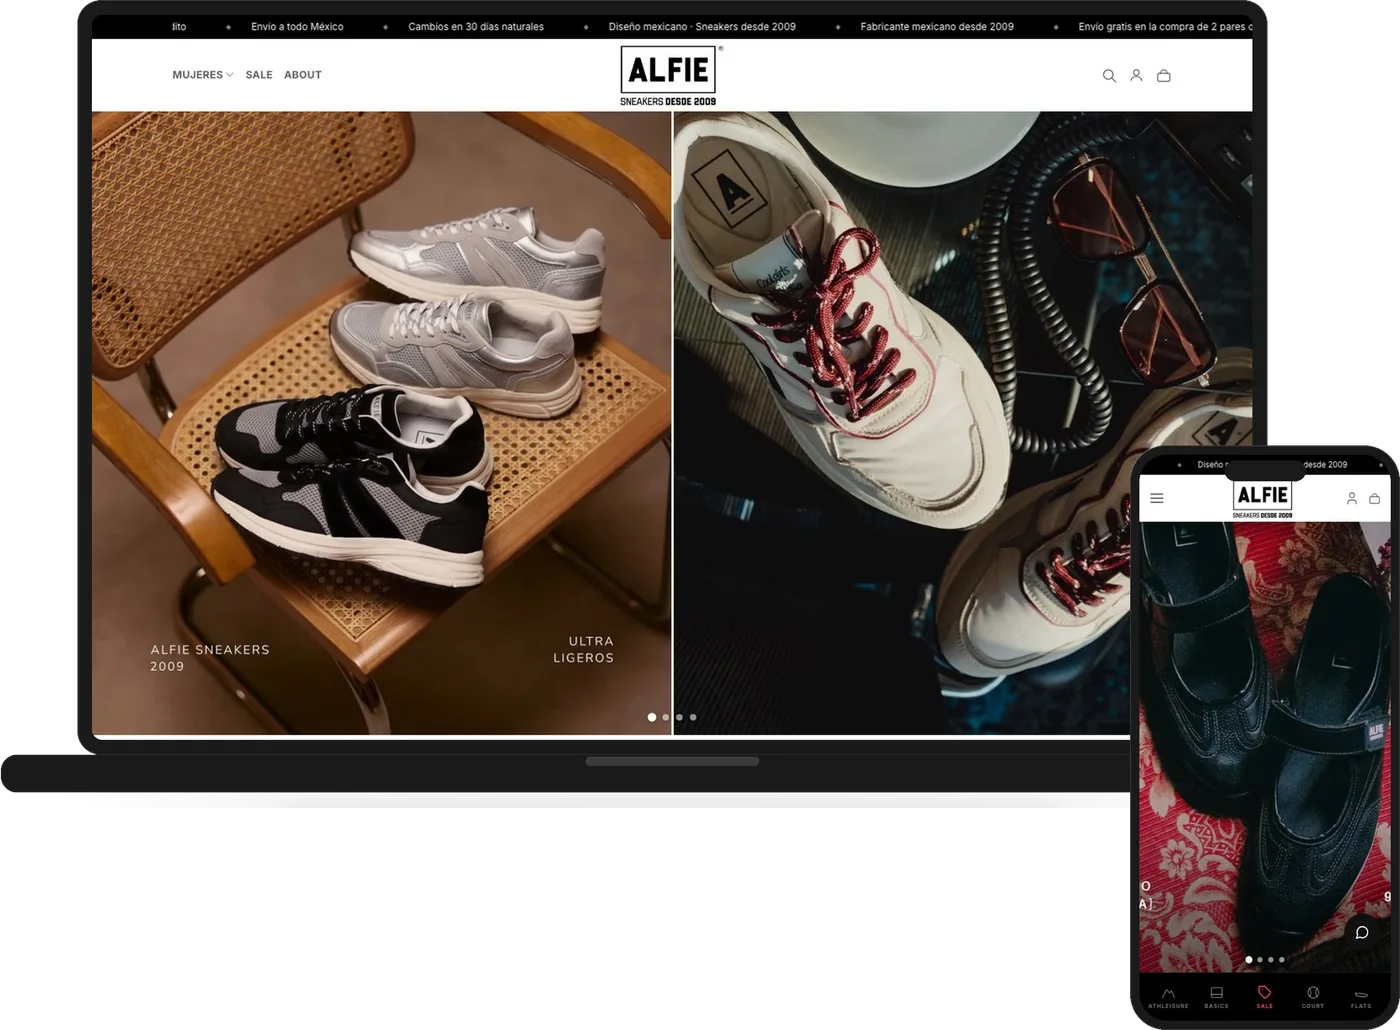Viewport: 1400px width, 1030px height.
Task: Open the hamburger menu on the phone
Action: (1157, 498)
